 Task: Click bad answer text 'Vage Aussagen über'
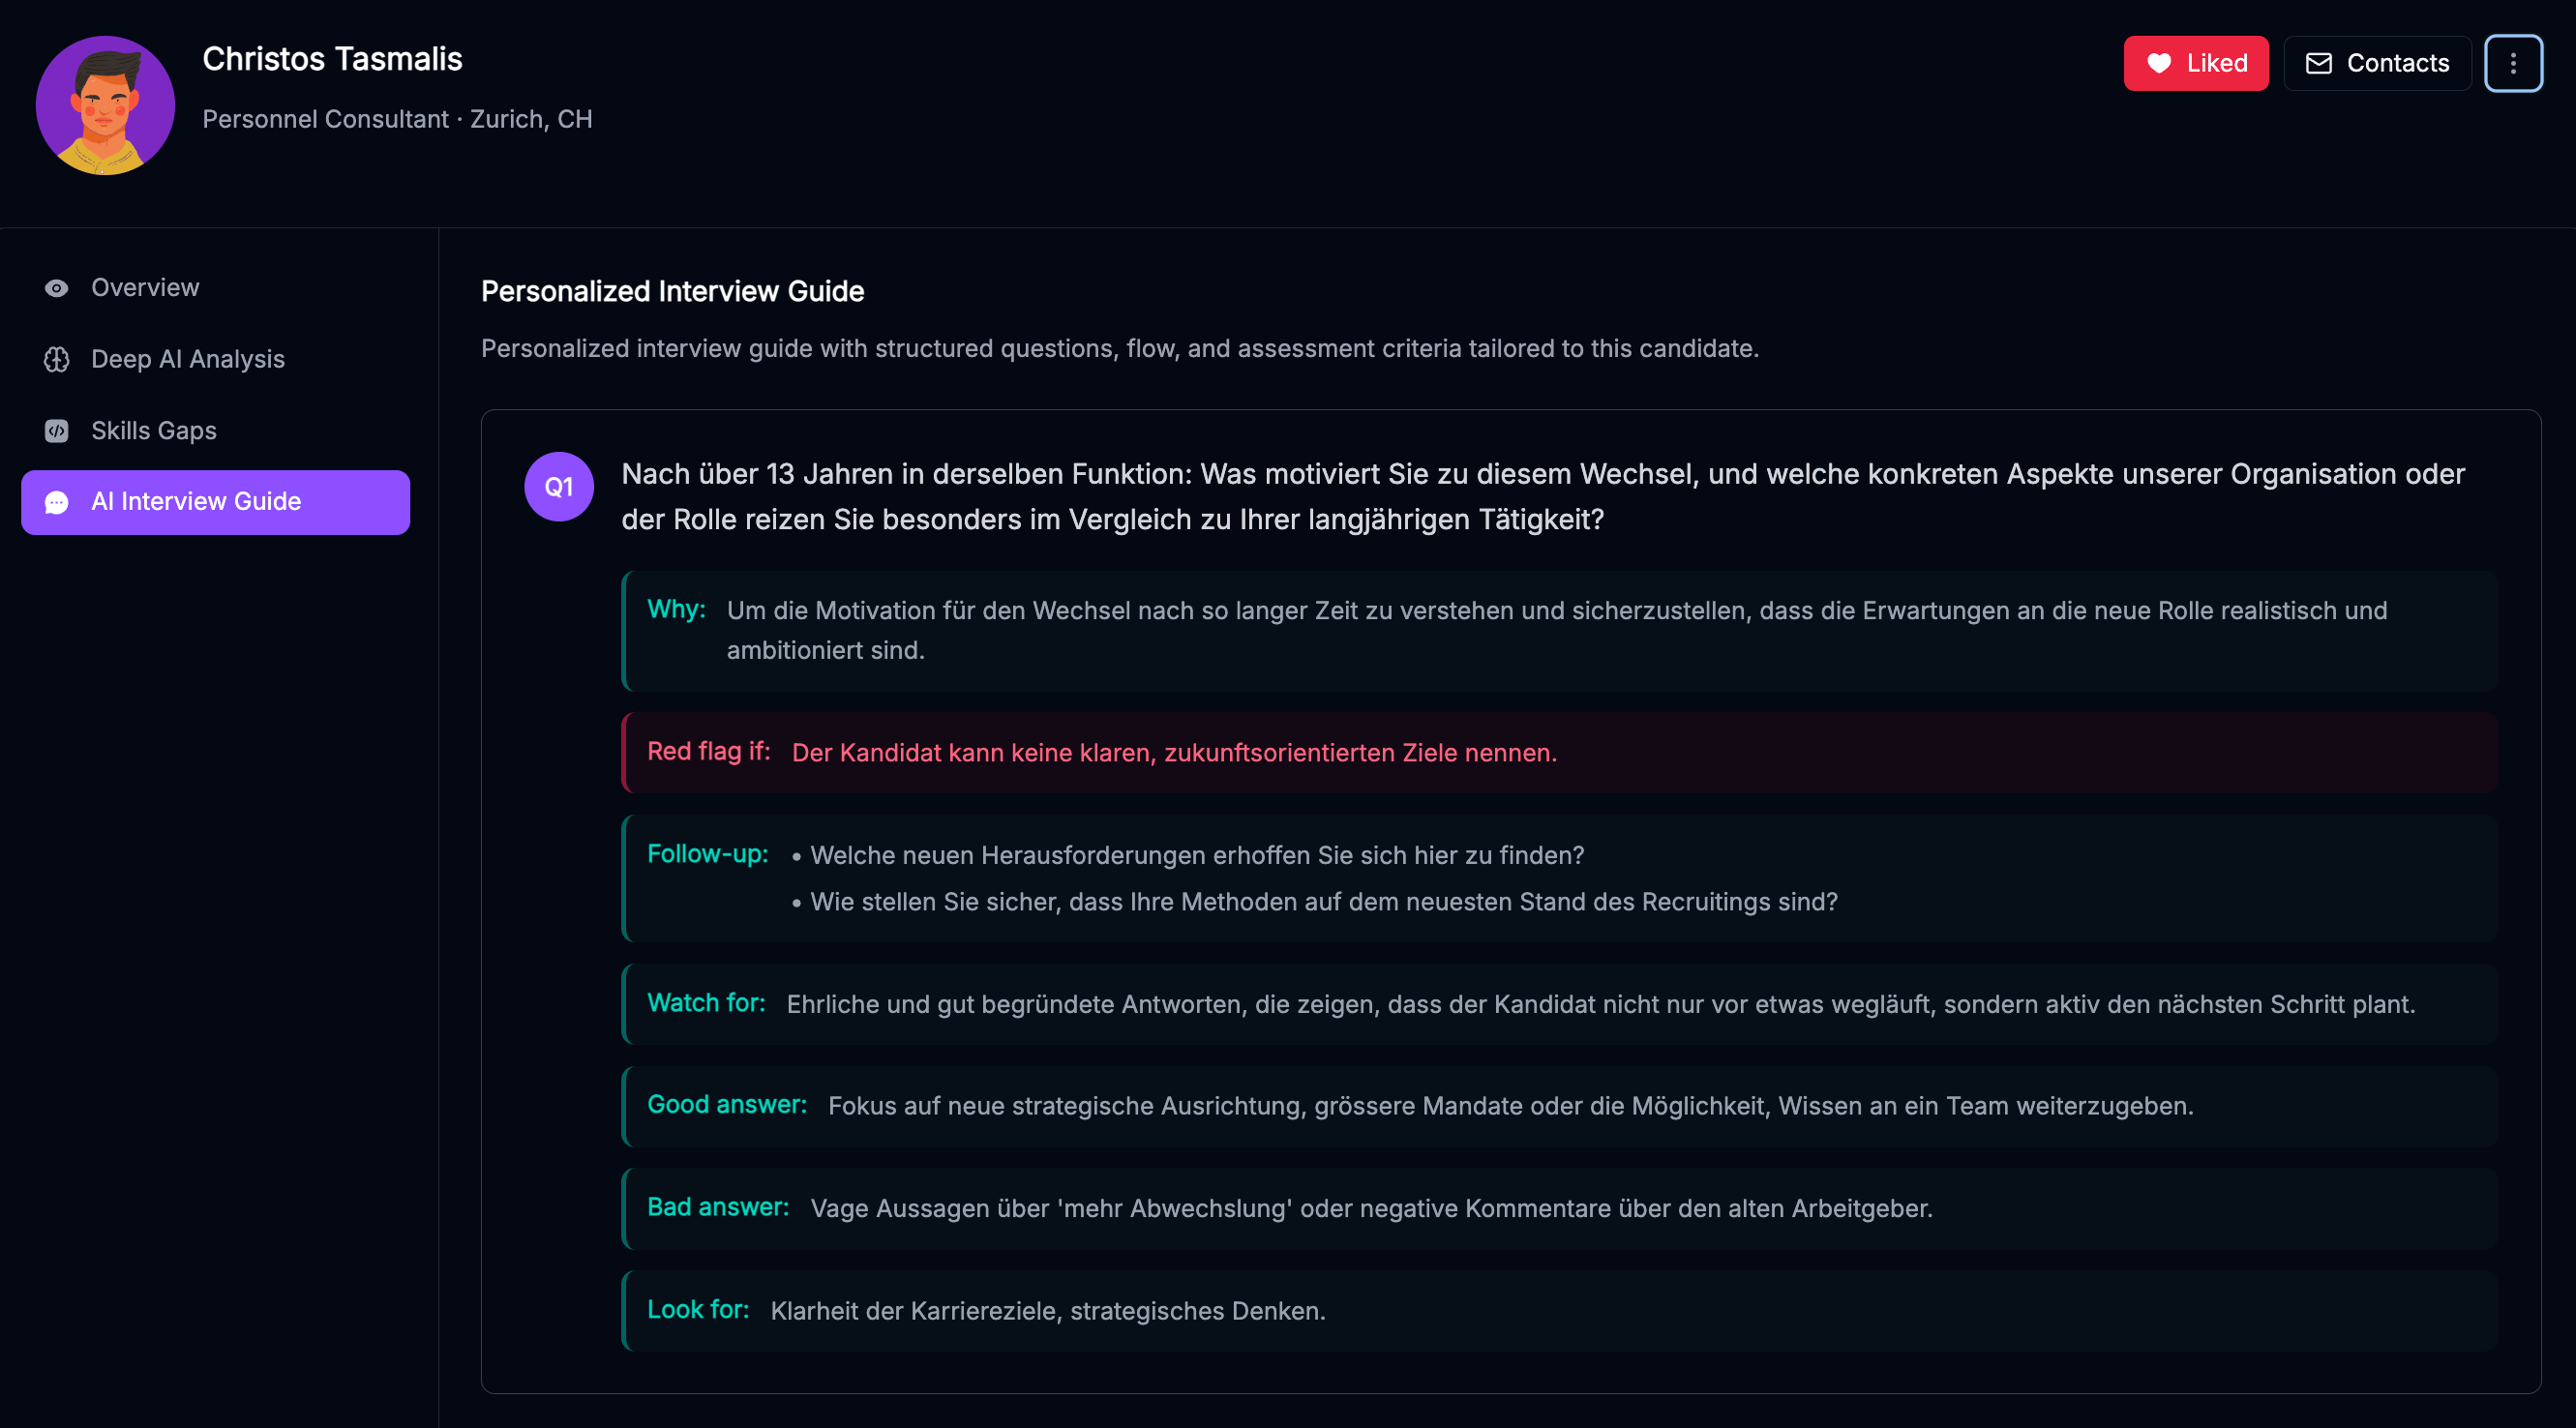[x=1371, y=1208]
